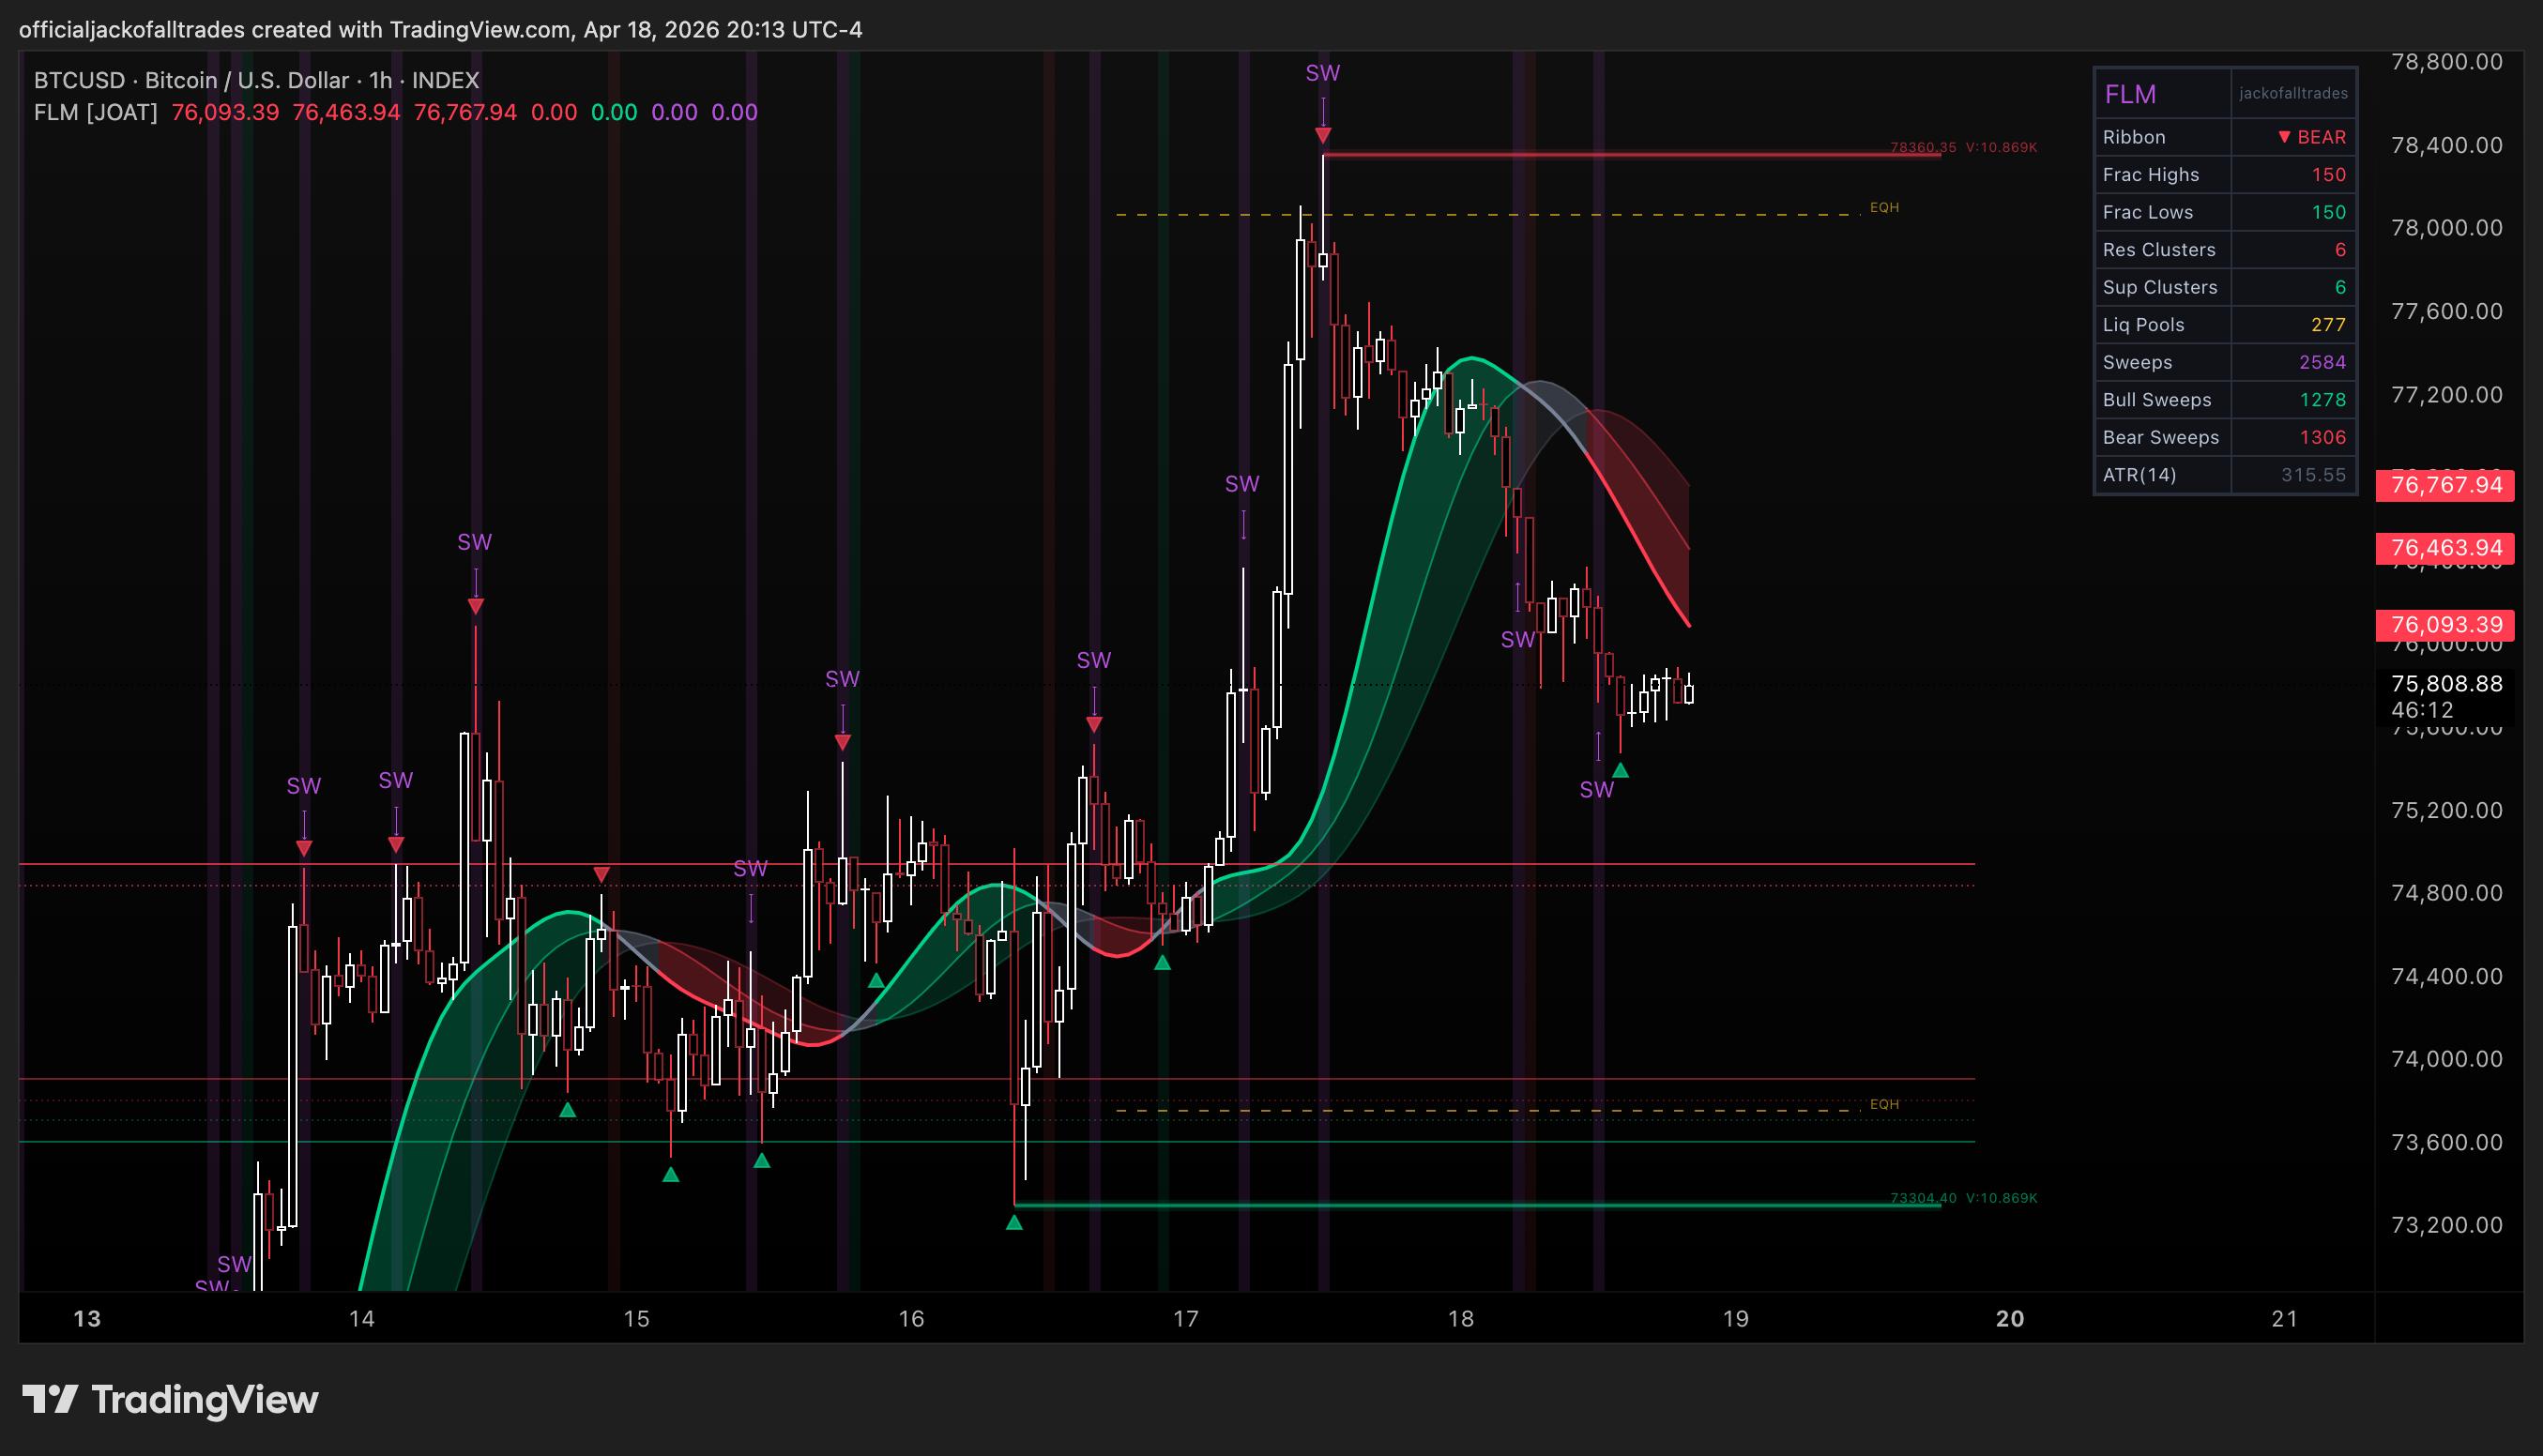Screen dimensions: 2543x1456
Task: Click the Sup Clusters value 6
Action: [2340, 287]
